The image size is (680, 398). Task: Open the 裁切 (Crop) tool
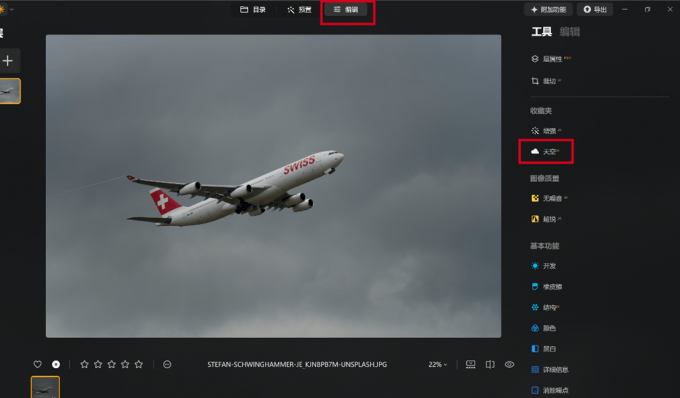pyautogui.click(x=546, y=81)
